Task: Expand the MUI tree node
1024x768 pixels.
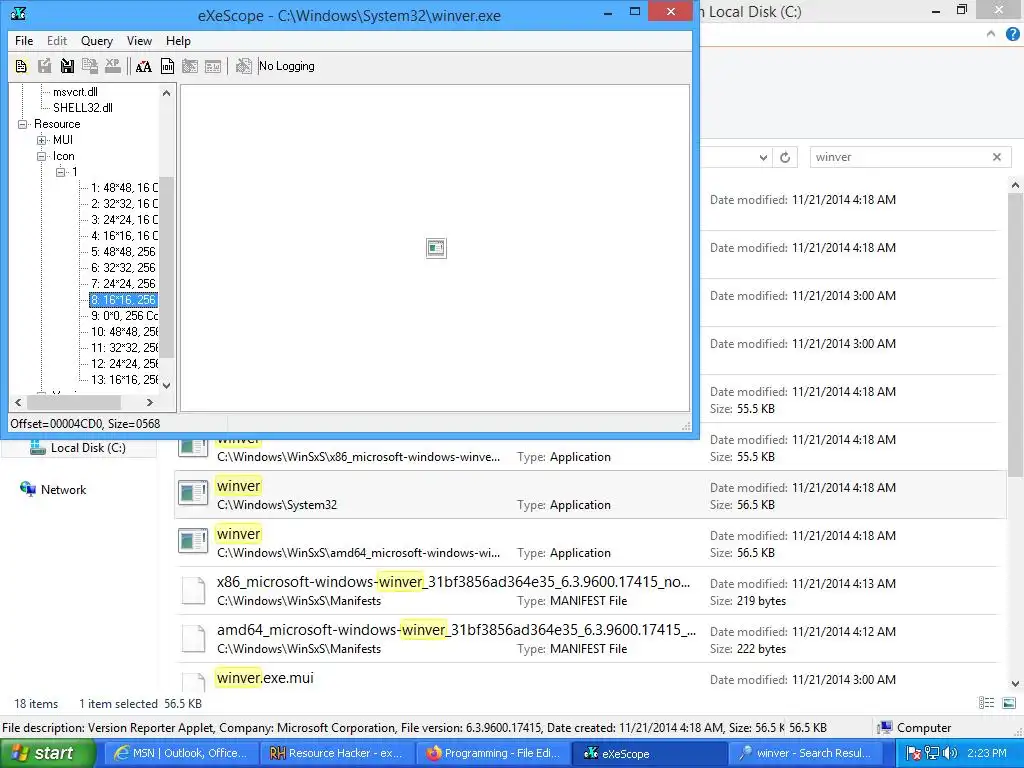Action: click(41, 140)
